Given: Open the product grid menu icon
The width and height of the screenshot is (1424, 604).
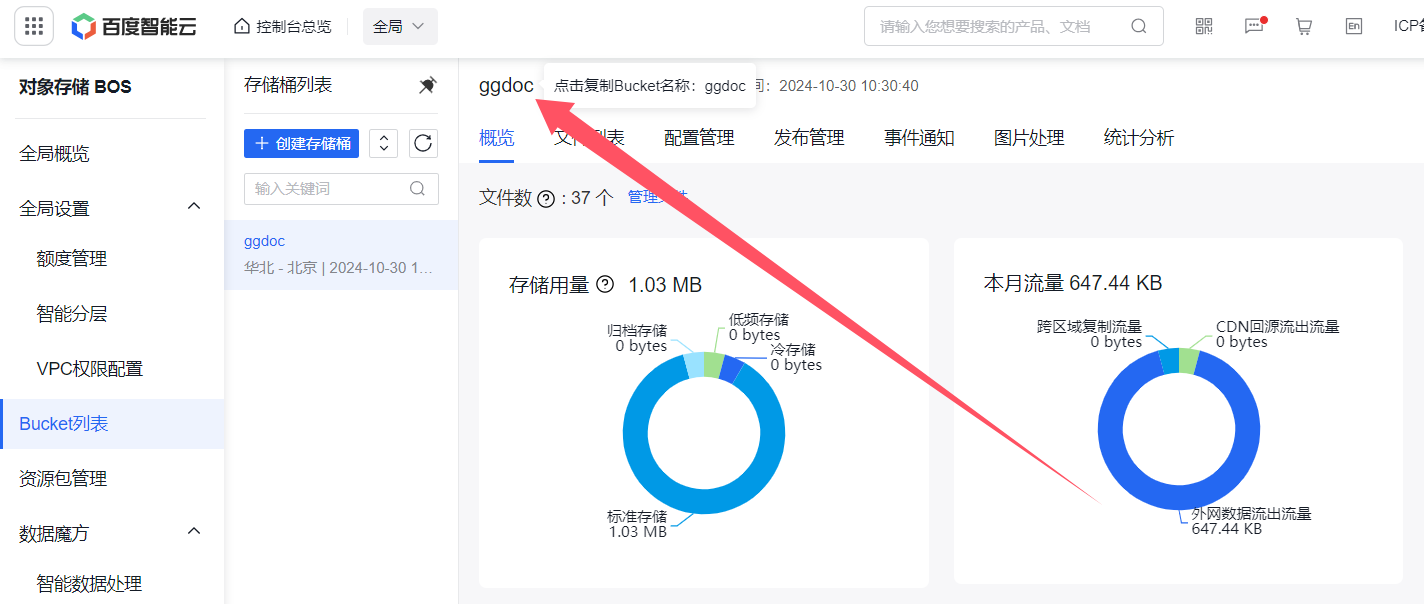Looking at the screenshot, I should (33, 27).
